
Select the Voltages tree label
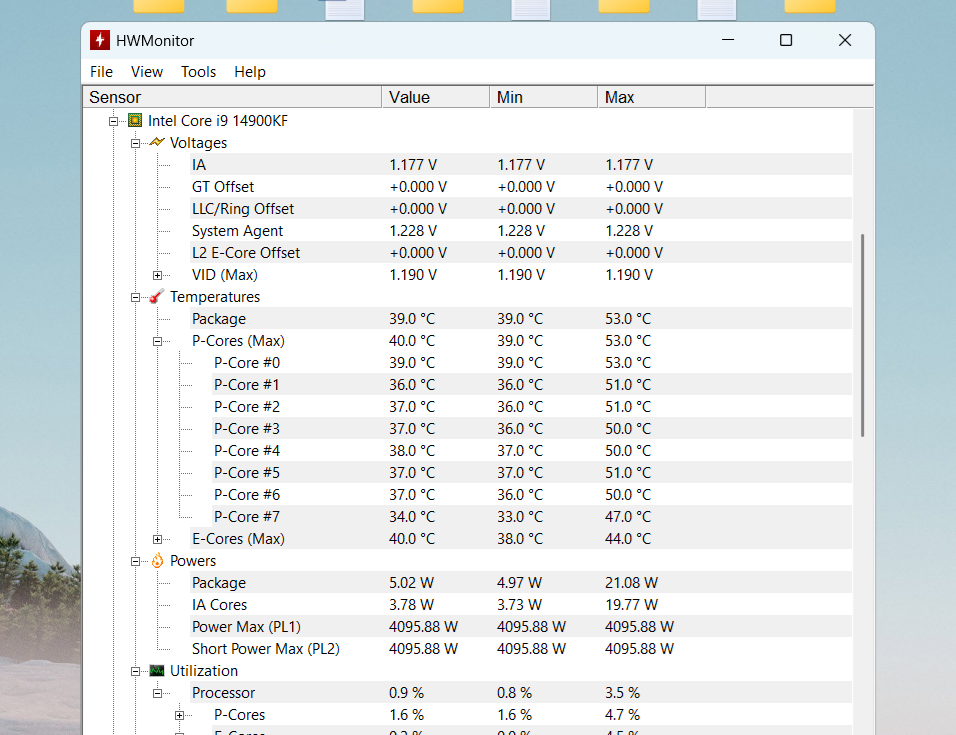click(198, 143)
